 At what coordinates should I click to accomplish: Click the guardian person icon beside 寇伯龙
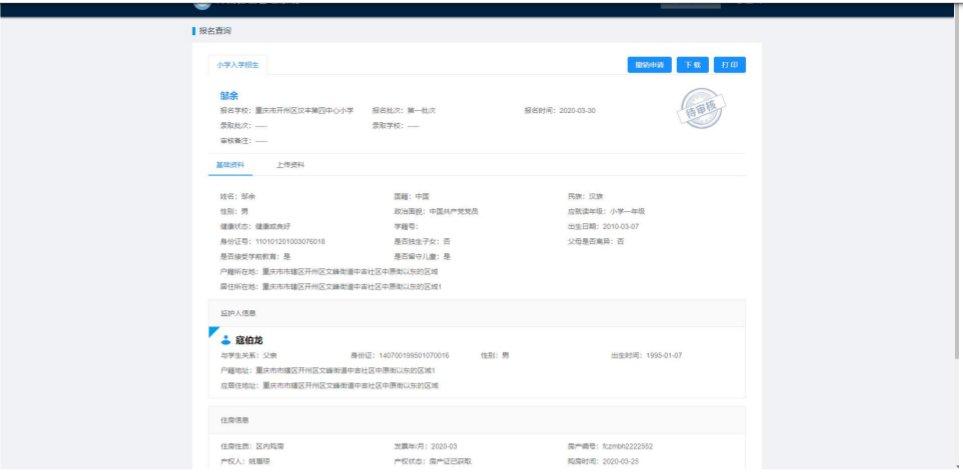click(x=226, y=340)
